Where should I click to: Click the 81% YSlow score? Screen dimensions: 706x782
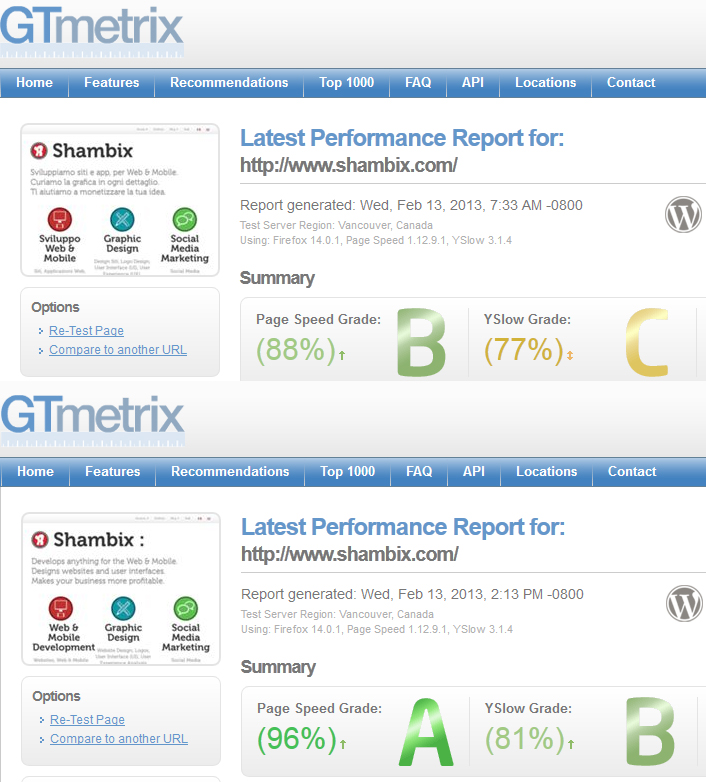[525, 739]
